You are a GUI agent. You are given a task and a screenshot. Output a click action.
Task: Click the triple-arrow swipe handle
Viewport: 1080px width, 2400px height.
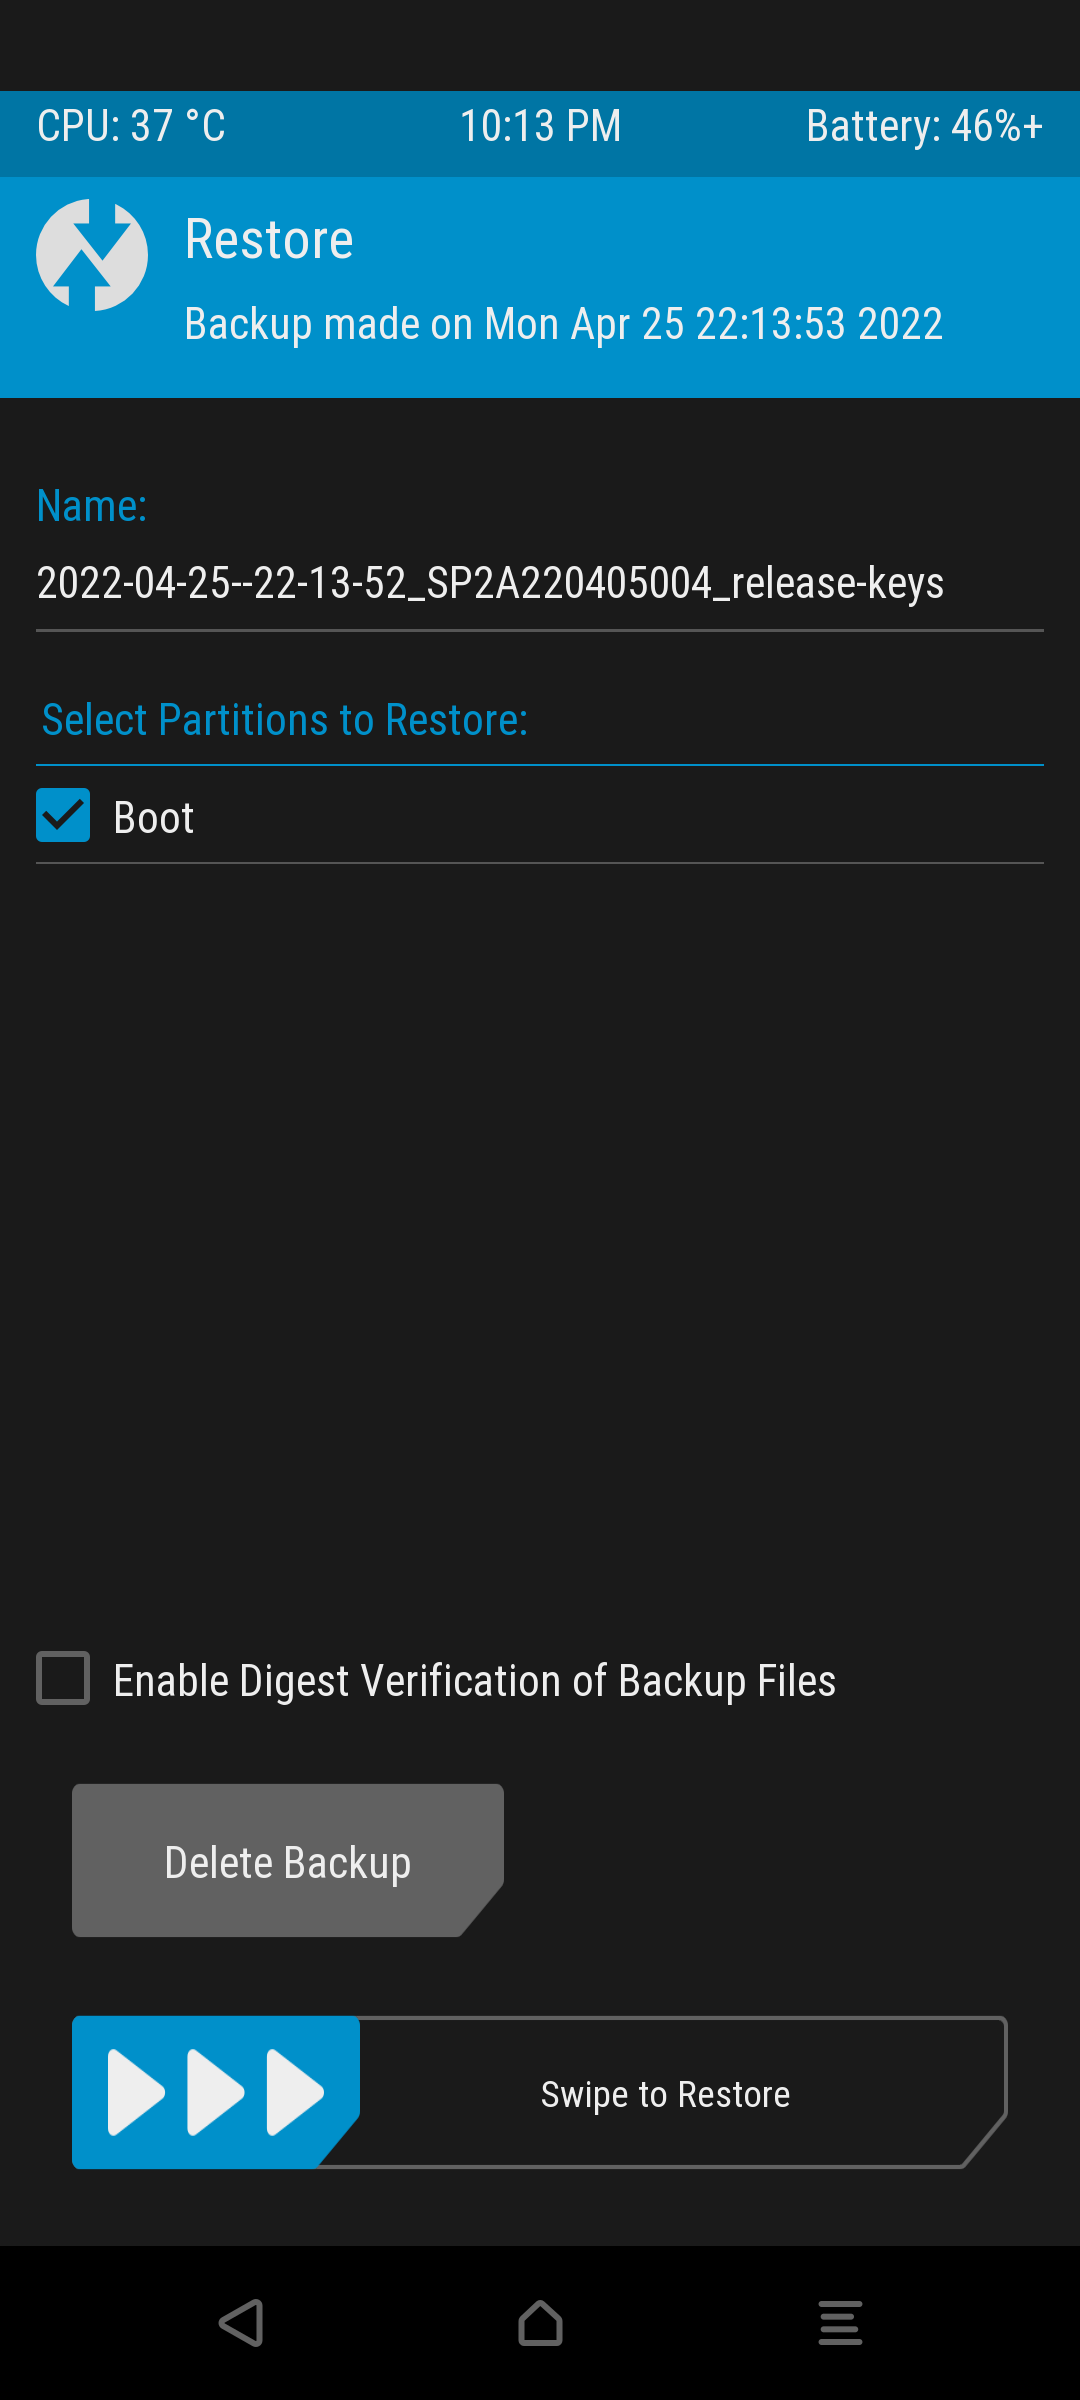click(215, 2092)
